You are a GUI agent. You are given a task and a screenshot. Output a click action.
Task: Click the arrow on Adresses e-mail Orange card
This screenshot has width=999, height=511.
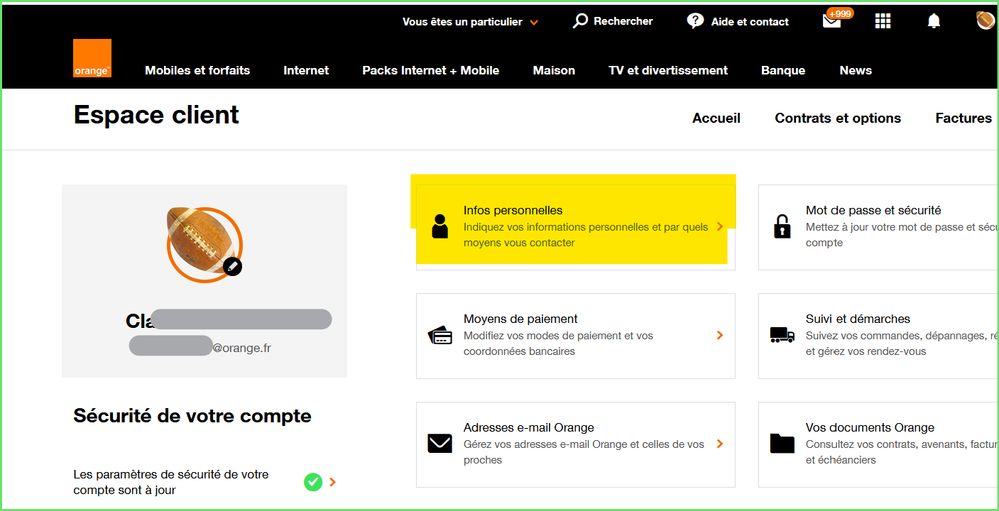pos(720,443)
